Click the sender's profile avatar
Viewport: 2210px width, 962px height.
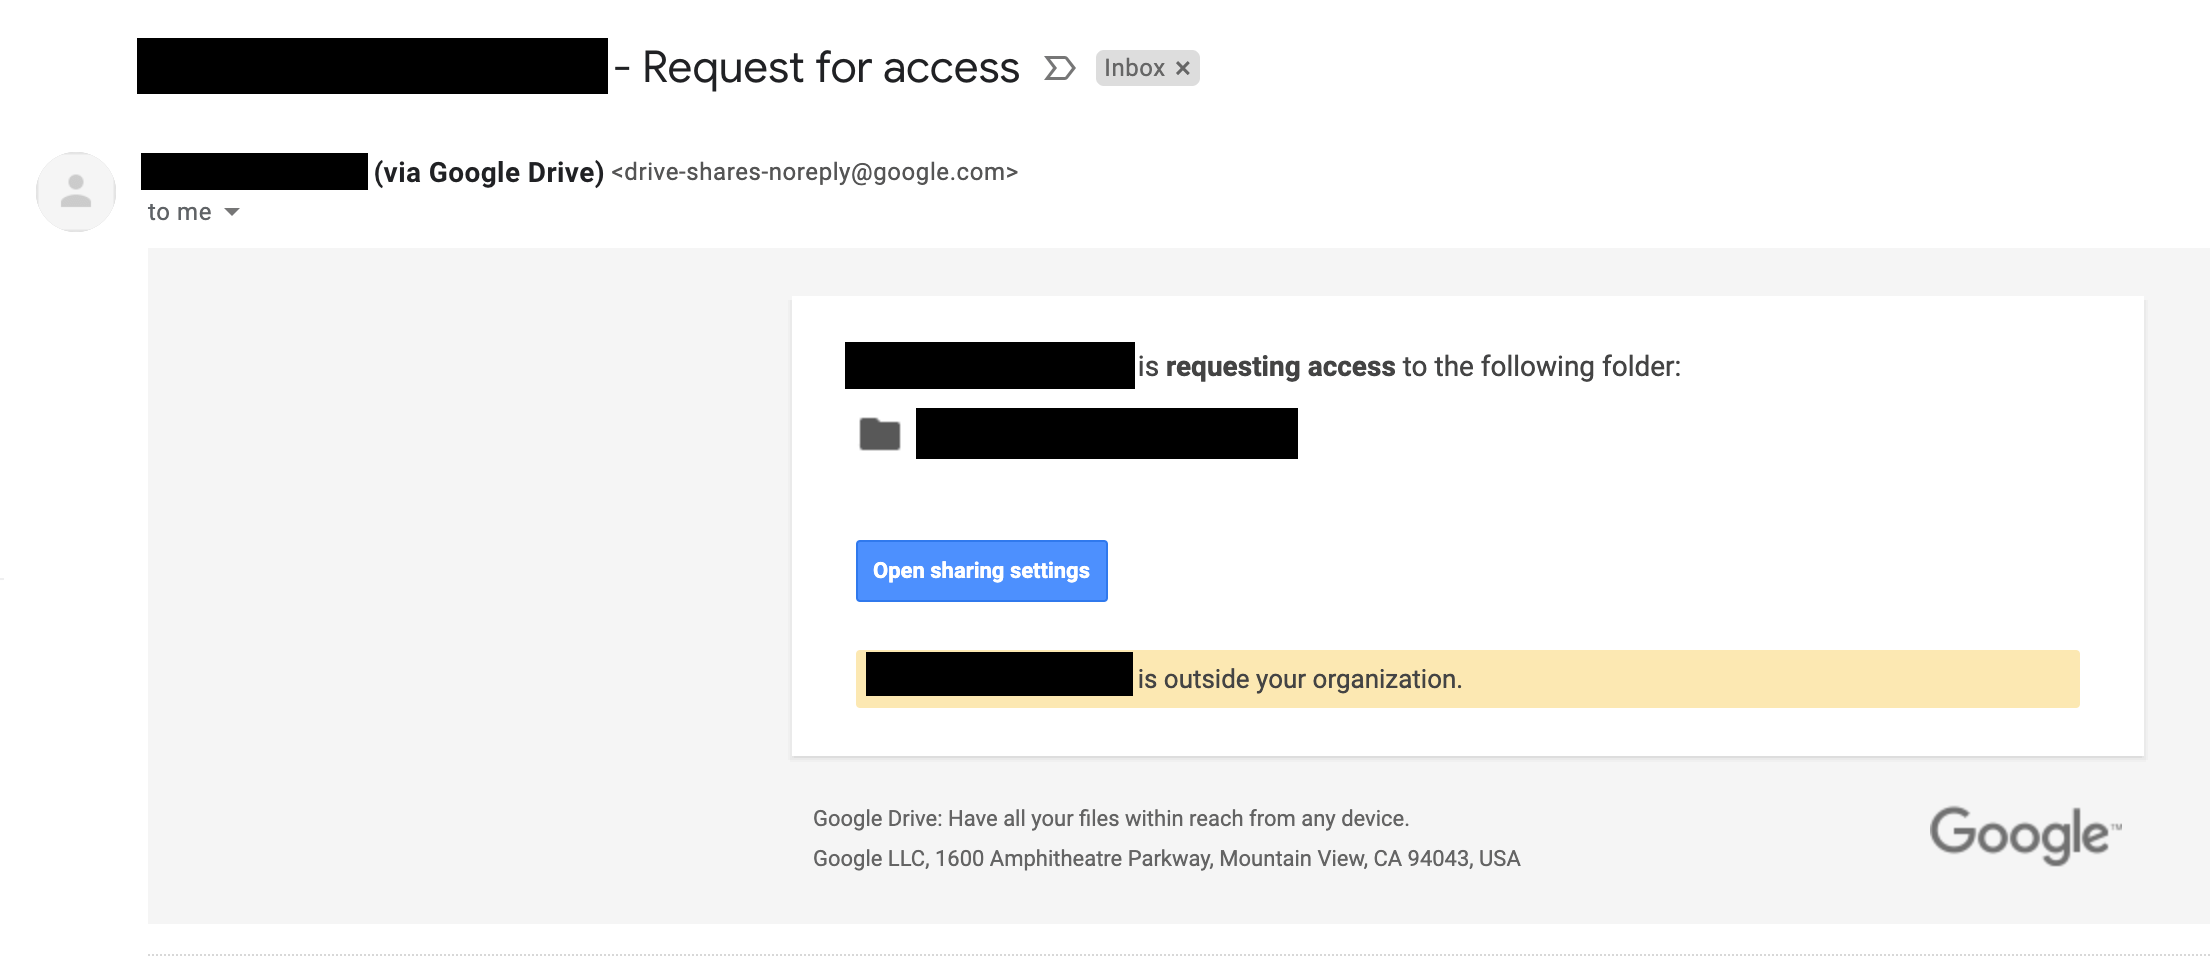pyautogui.click(x=76, y=191)
